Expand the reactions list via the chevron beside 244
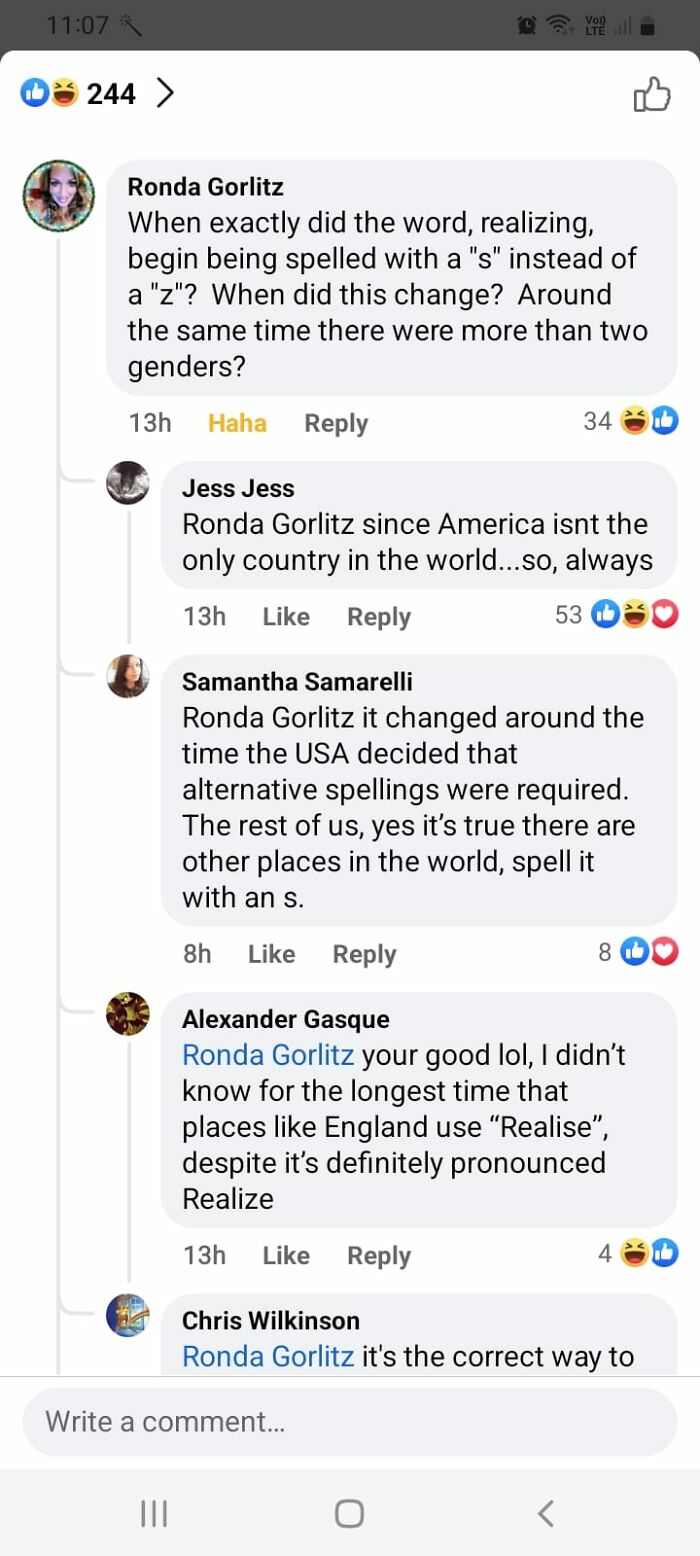Image resolution: width=700 pixels, height=1556 pixels. pyautogui.click(x=167, y=93)
